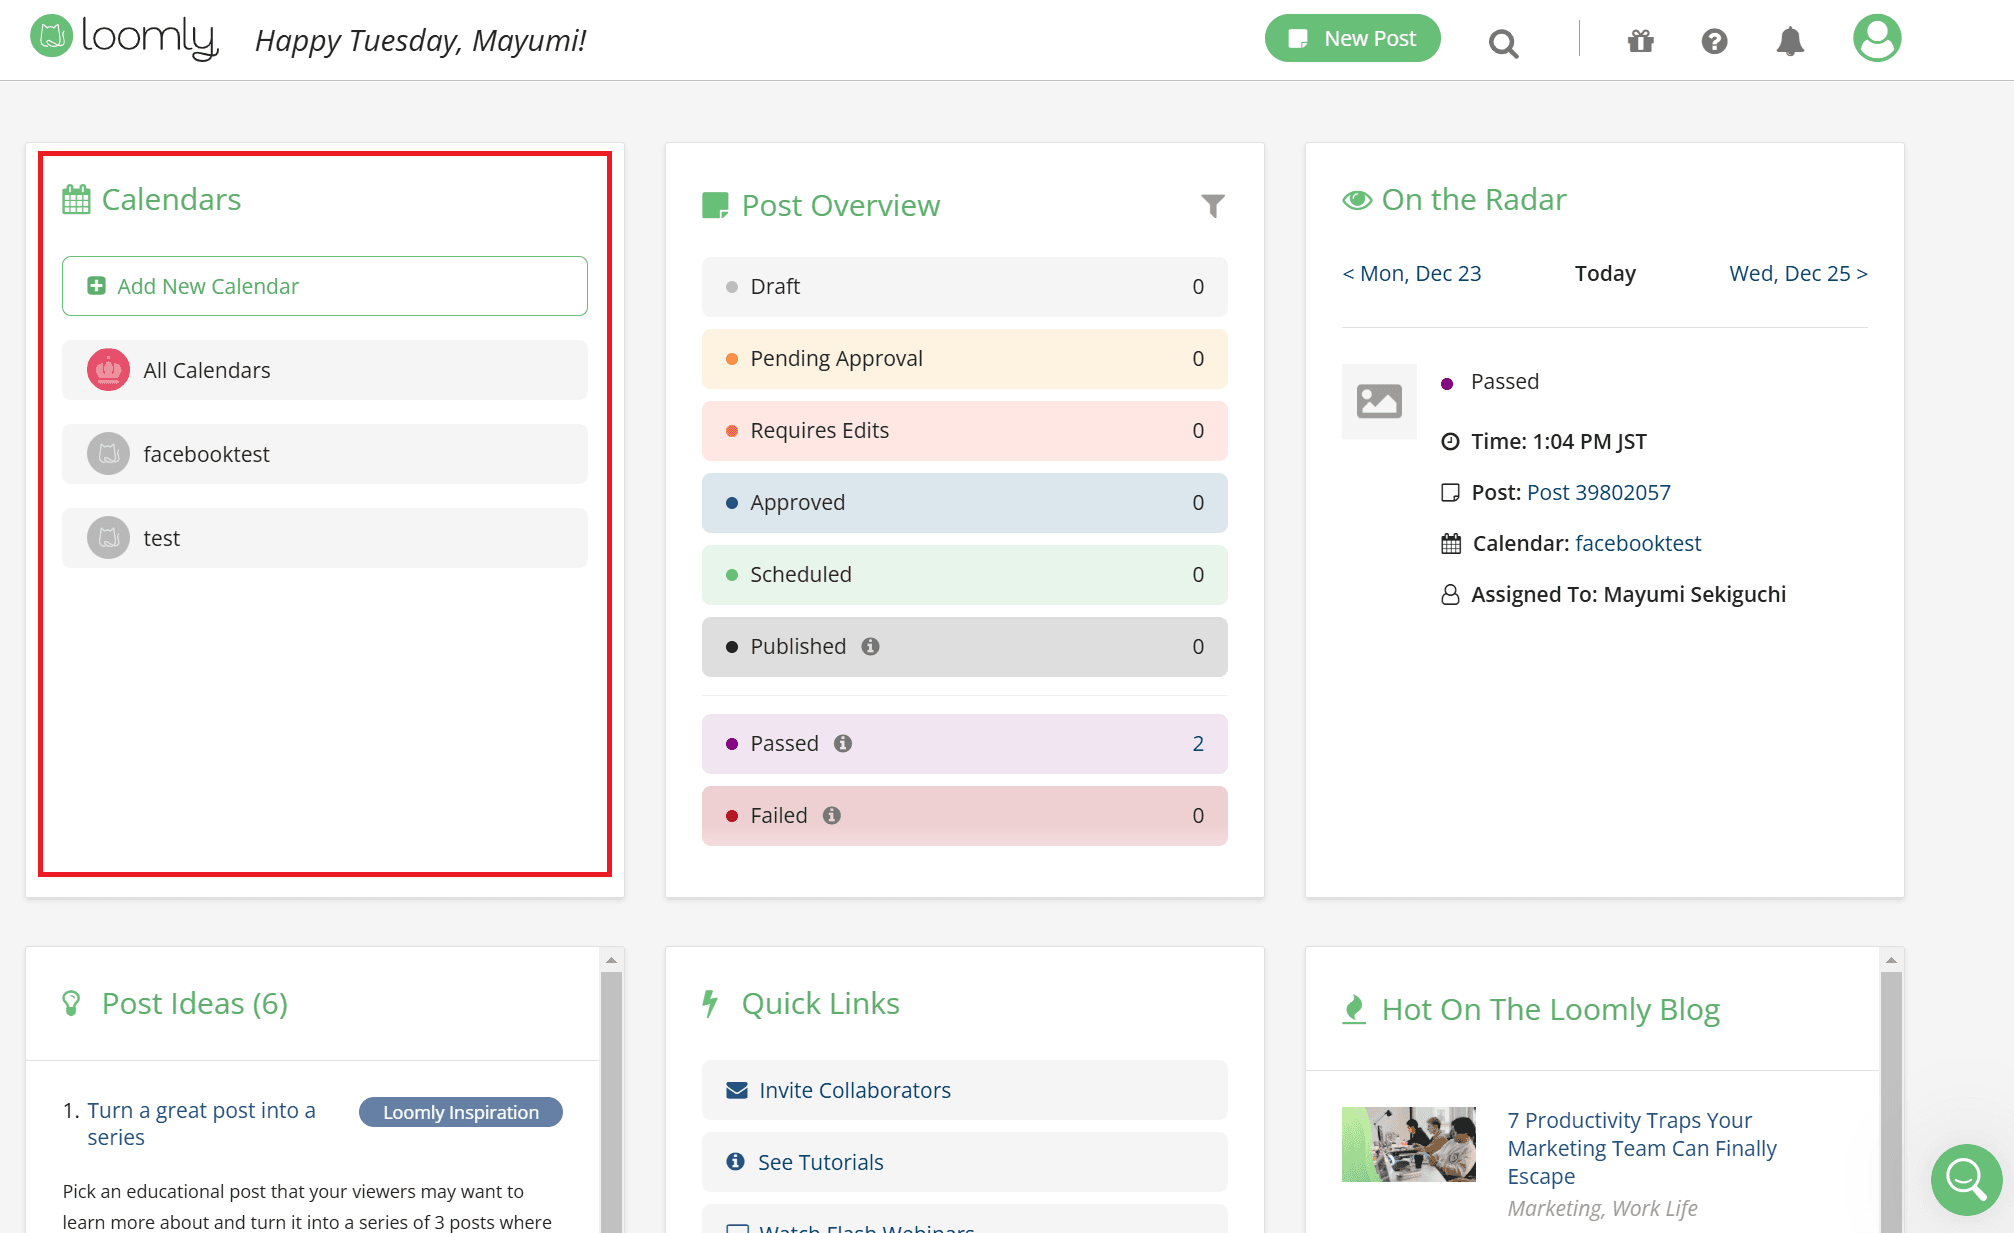Click the Quick Links lightning icon
Viewport: 2014px width, 1233px height.
point(710,1003)
